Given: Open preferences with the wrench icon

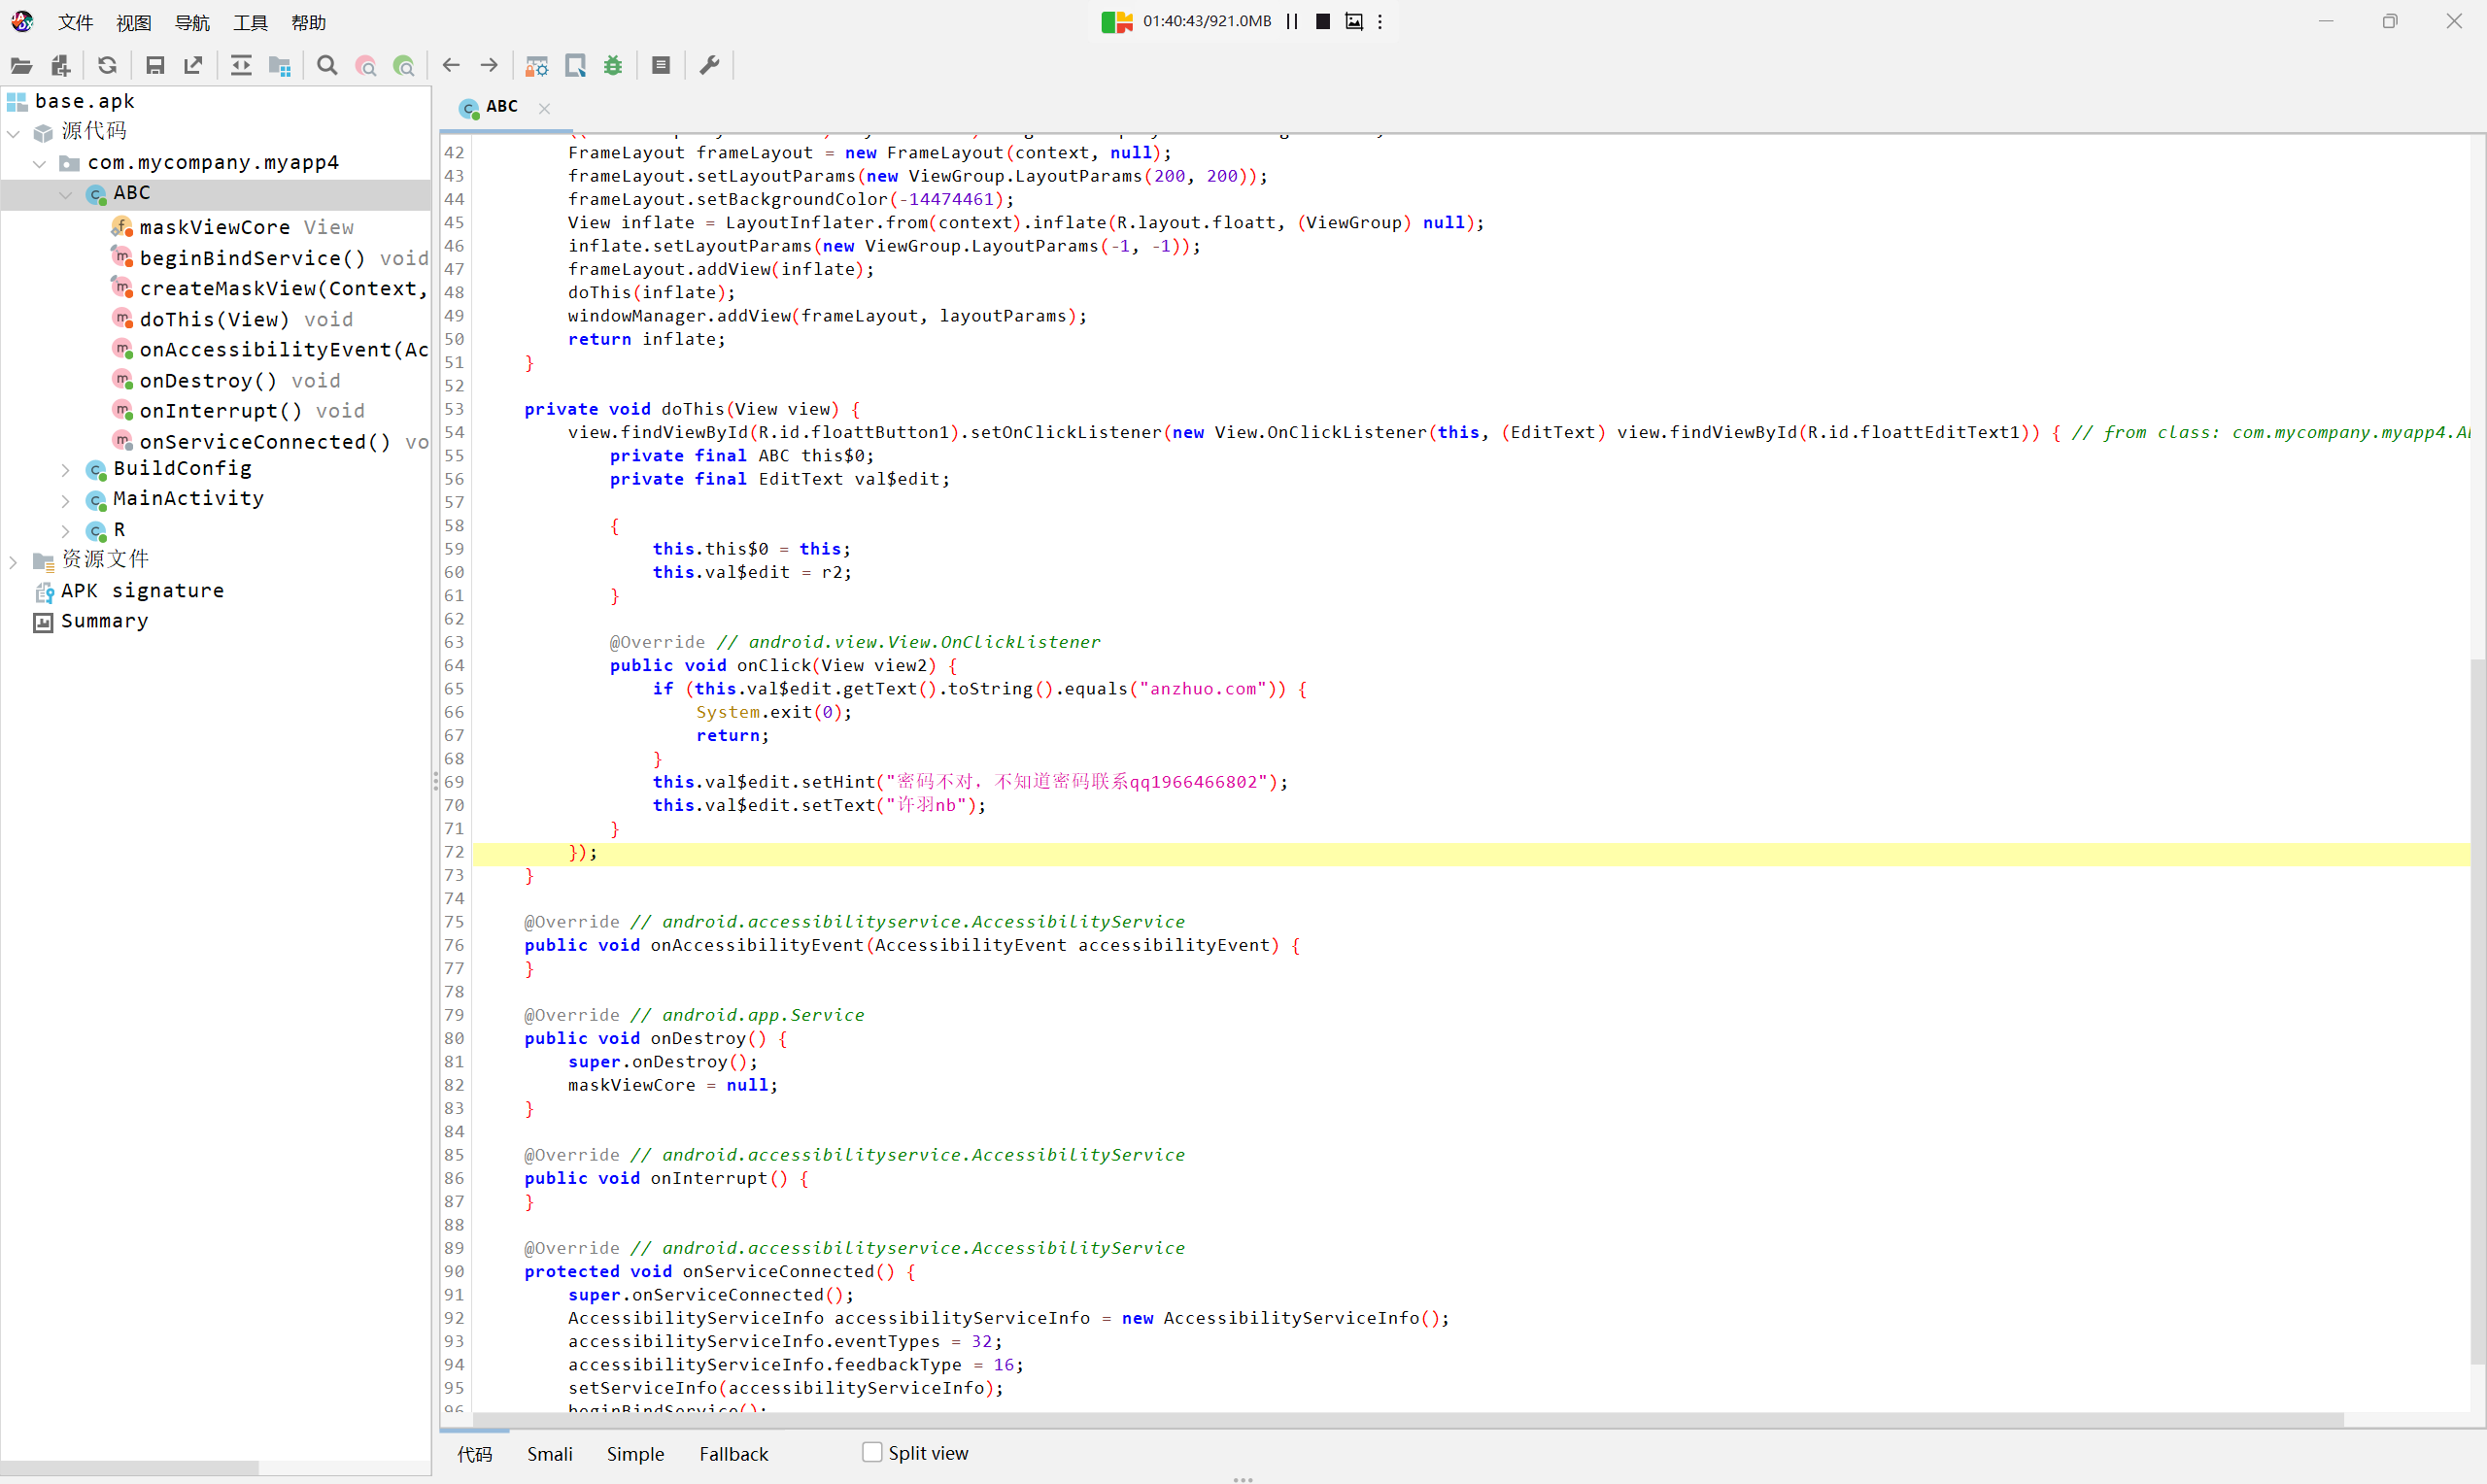Looking at the screenshot, I should pos(709,66).
